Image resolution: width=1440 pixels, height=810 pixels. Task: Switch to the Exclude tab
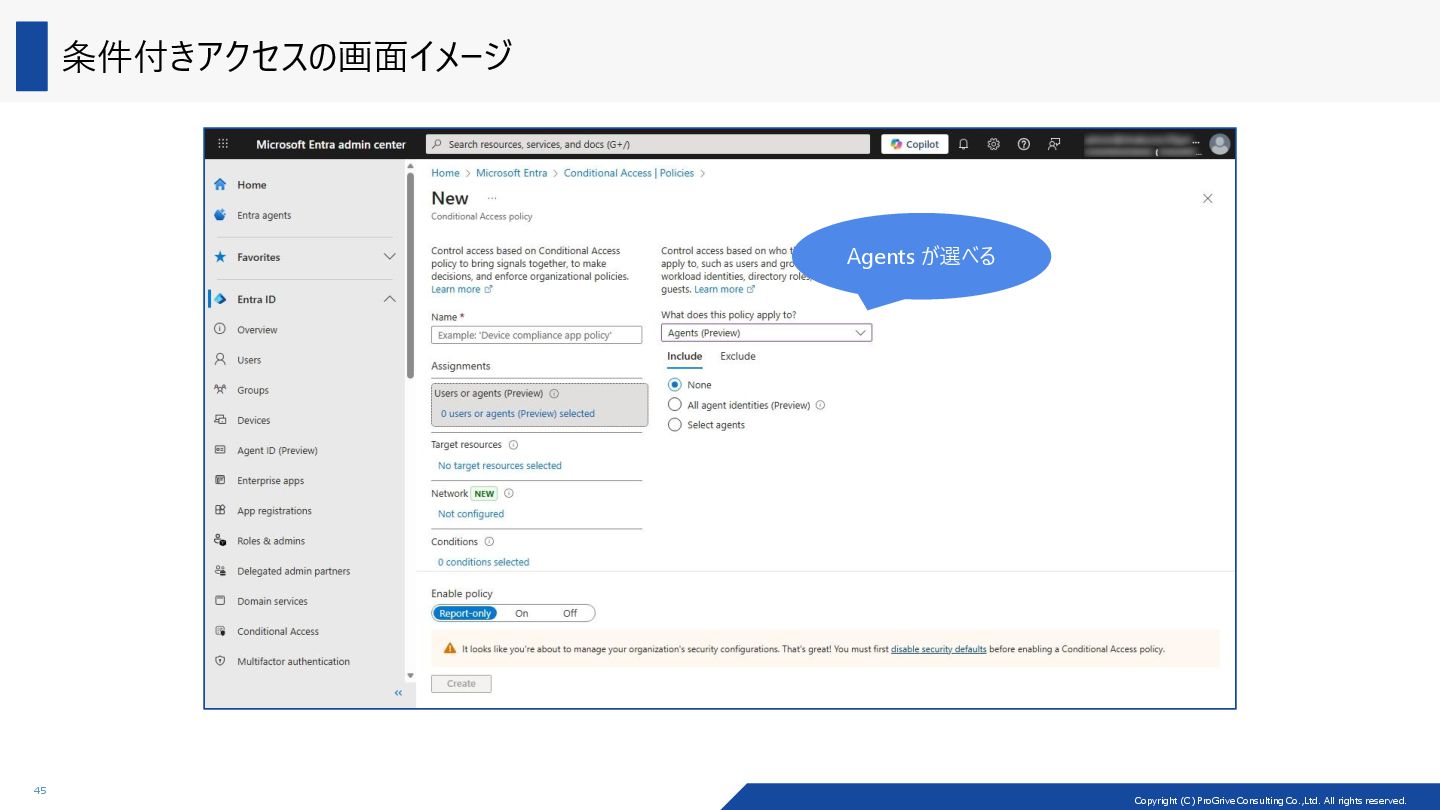(738, 357)
